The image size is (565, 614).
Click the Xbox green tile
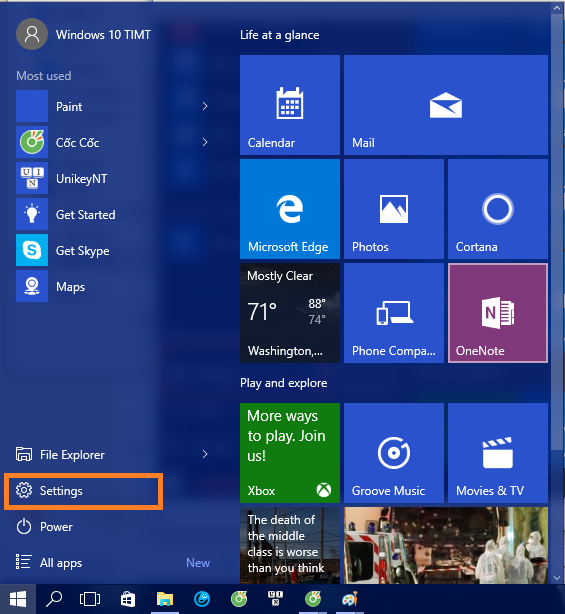(290, 453)
